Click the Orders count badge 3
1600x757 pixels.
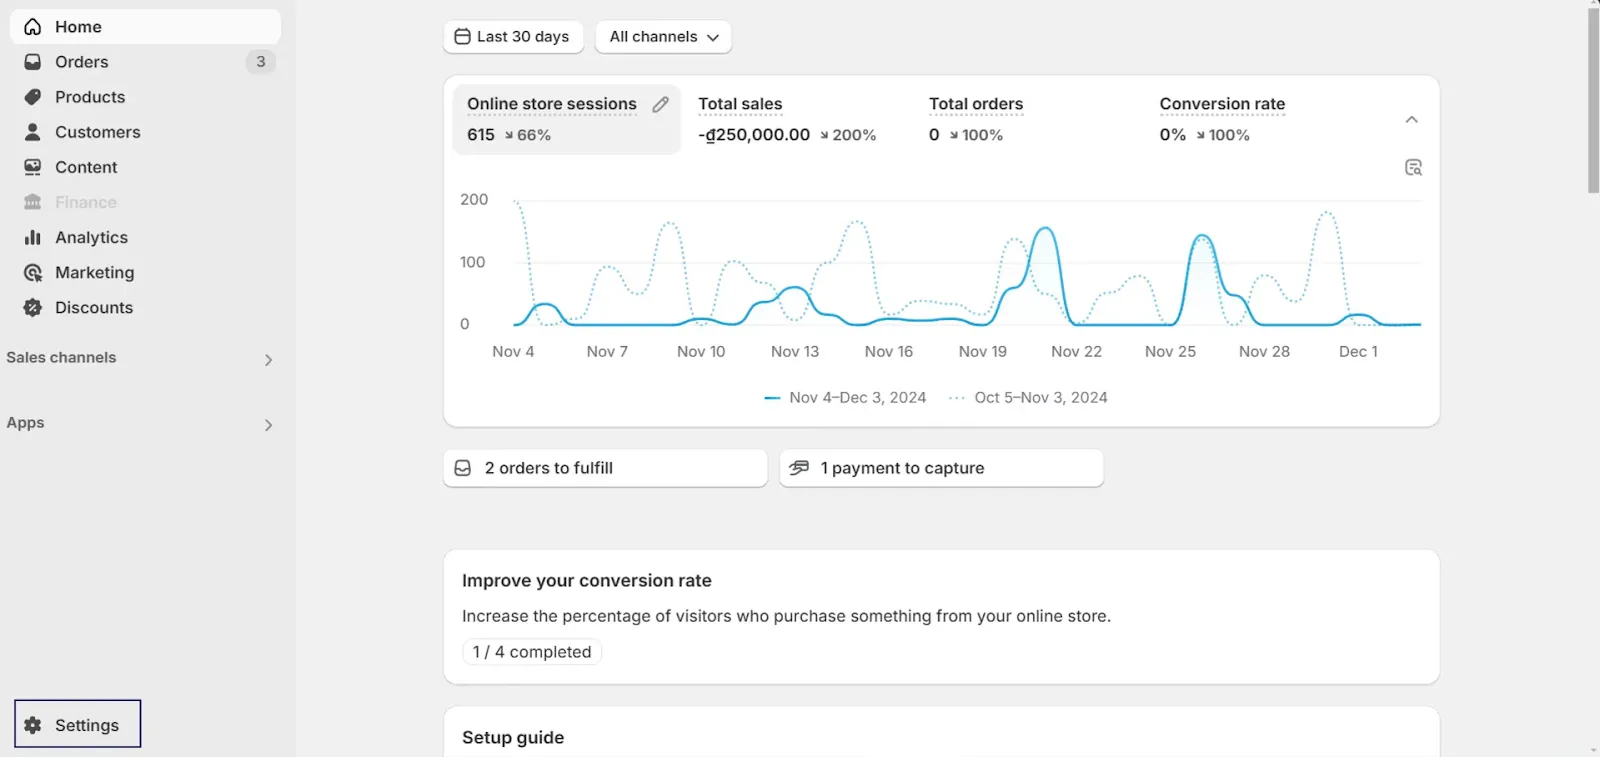(261, 62)
